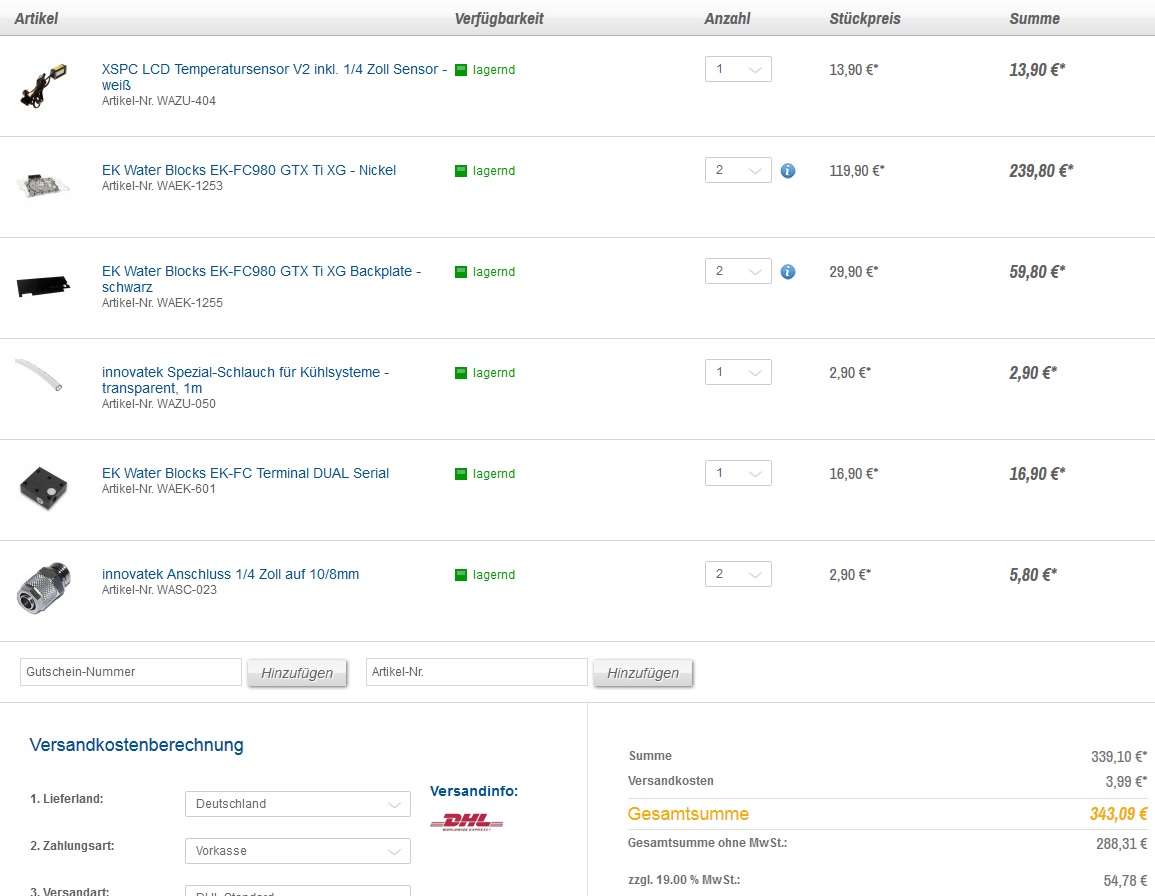Open quantity dropdown for XSPC LCD Temperatursensor
The width and height of the screenshot is (1155, 896).
click(x=738, y=69)
